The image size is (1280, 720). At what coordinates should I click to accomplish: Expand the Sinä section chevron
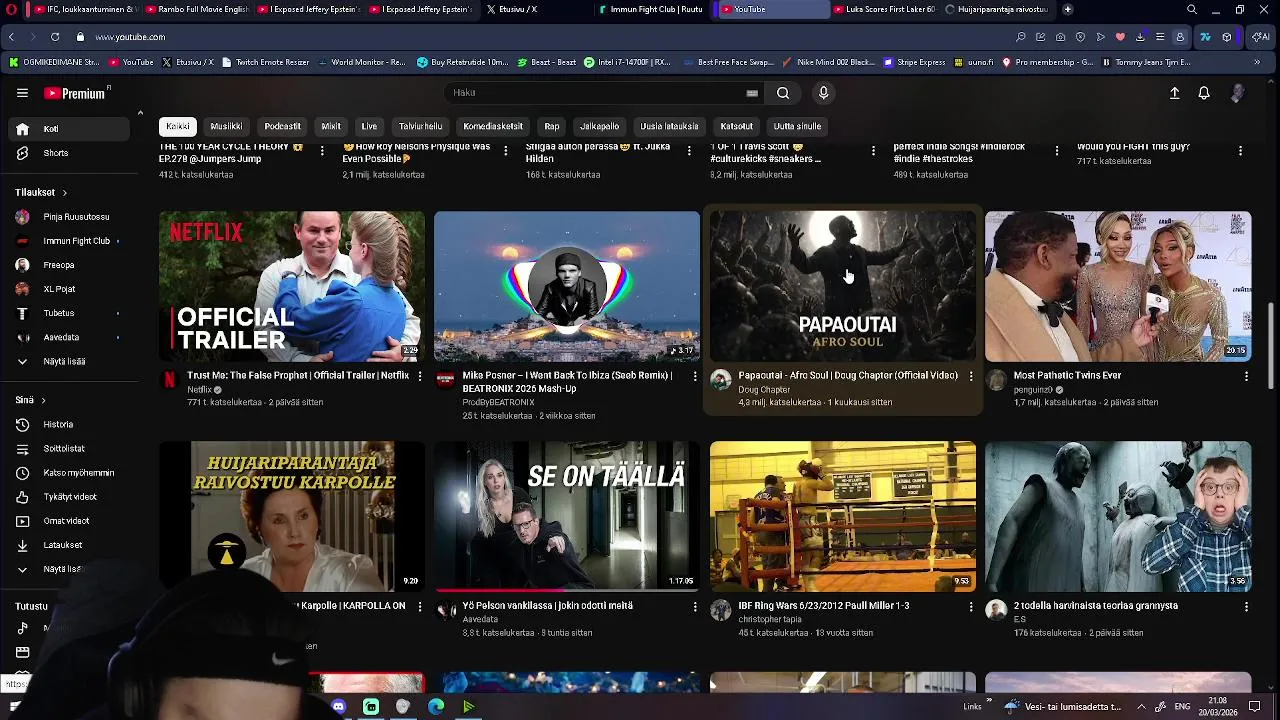(x=43, y=400)
